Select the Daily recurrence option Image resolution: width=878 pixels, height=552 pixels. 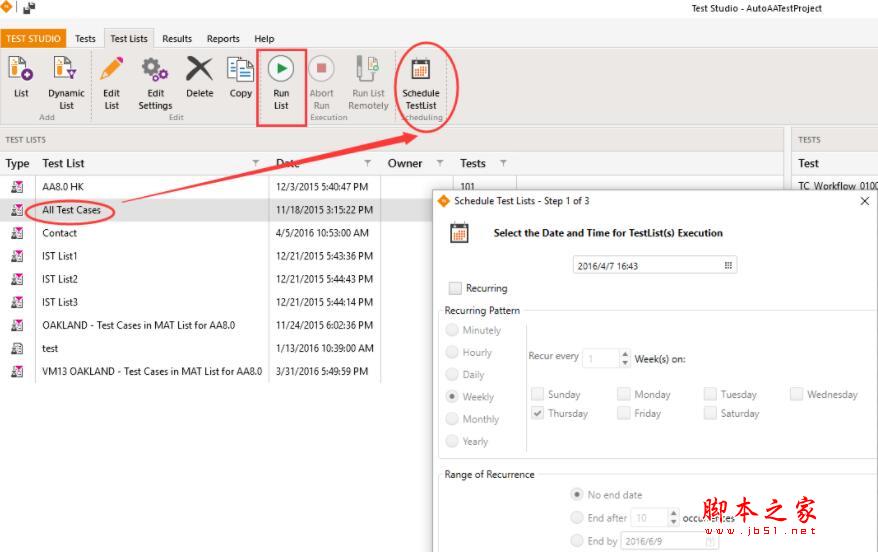(452, 375)
